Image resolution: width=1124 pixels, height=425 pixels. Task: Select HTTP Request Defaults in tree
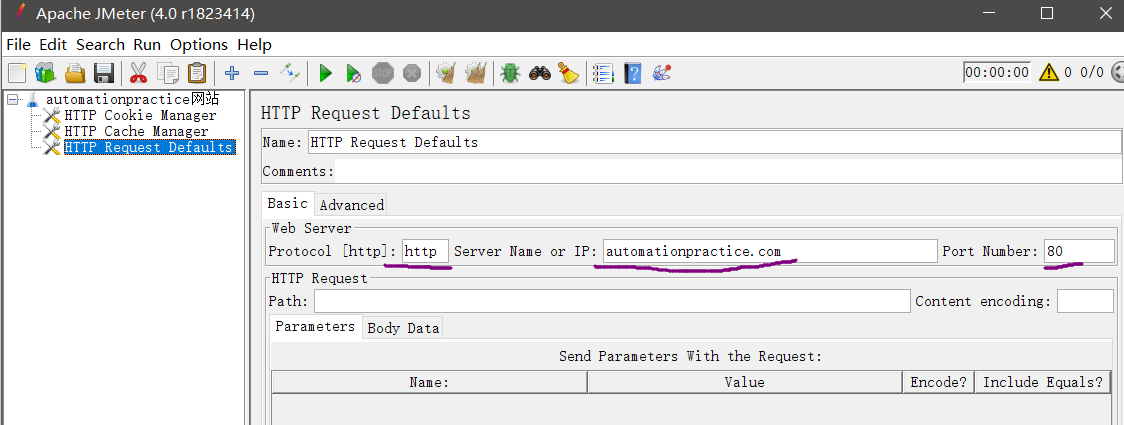point(148,147)
